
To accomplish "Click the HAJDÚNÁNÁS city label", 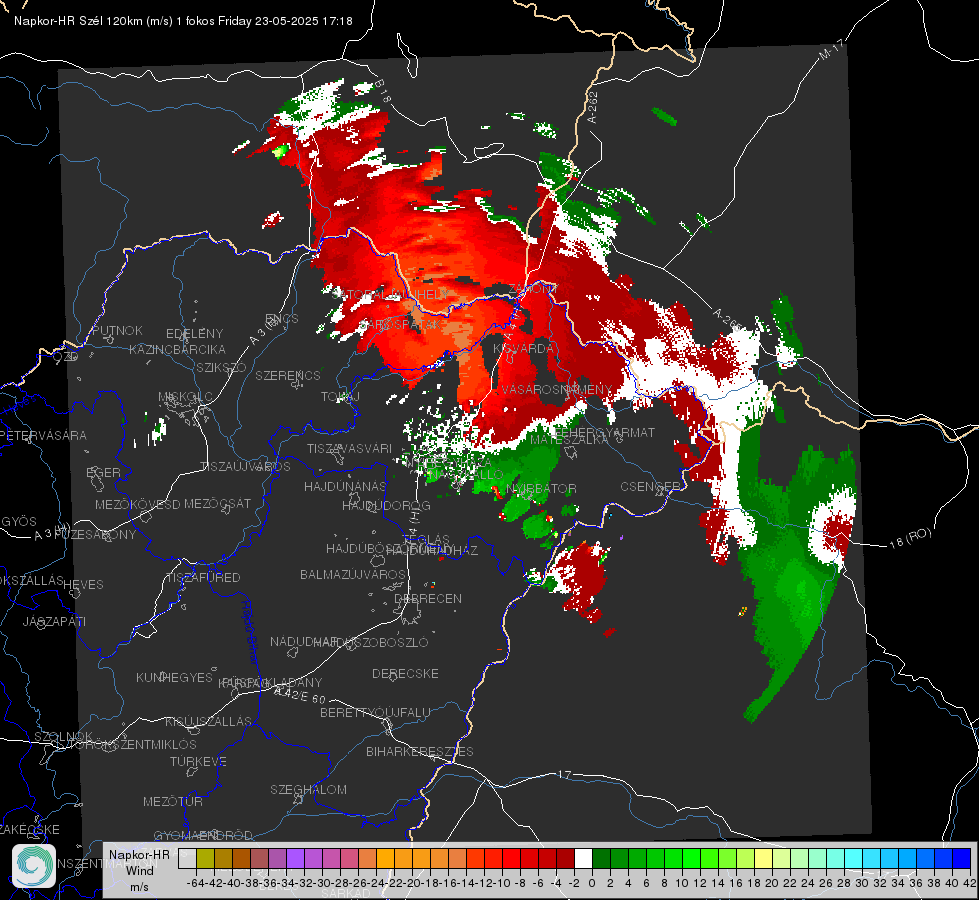I will [x=345, y=486].
